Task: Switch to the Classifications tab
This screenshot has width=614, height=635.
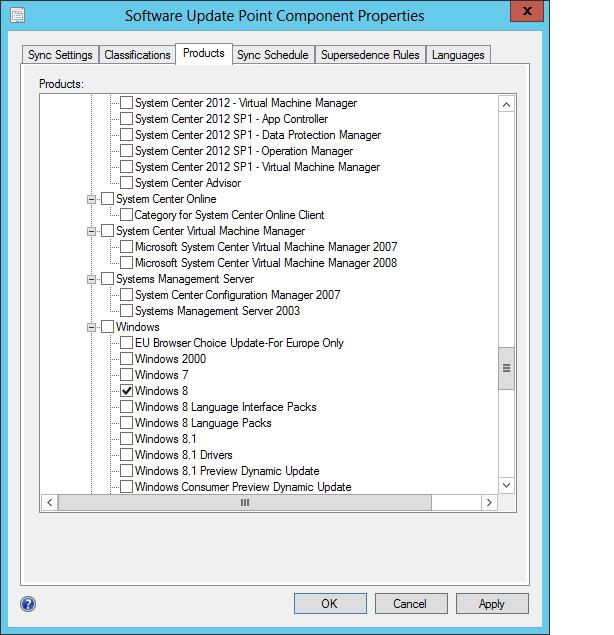Action: (x=137, y=55)
